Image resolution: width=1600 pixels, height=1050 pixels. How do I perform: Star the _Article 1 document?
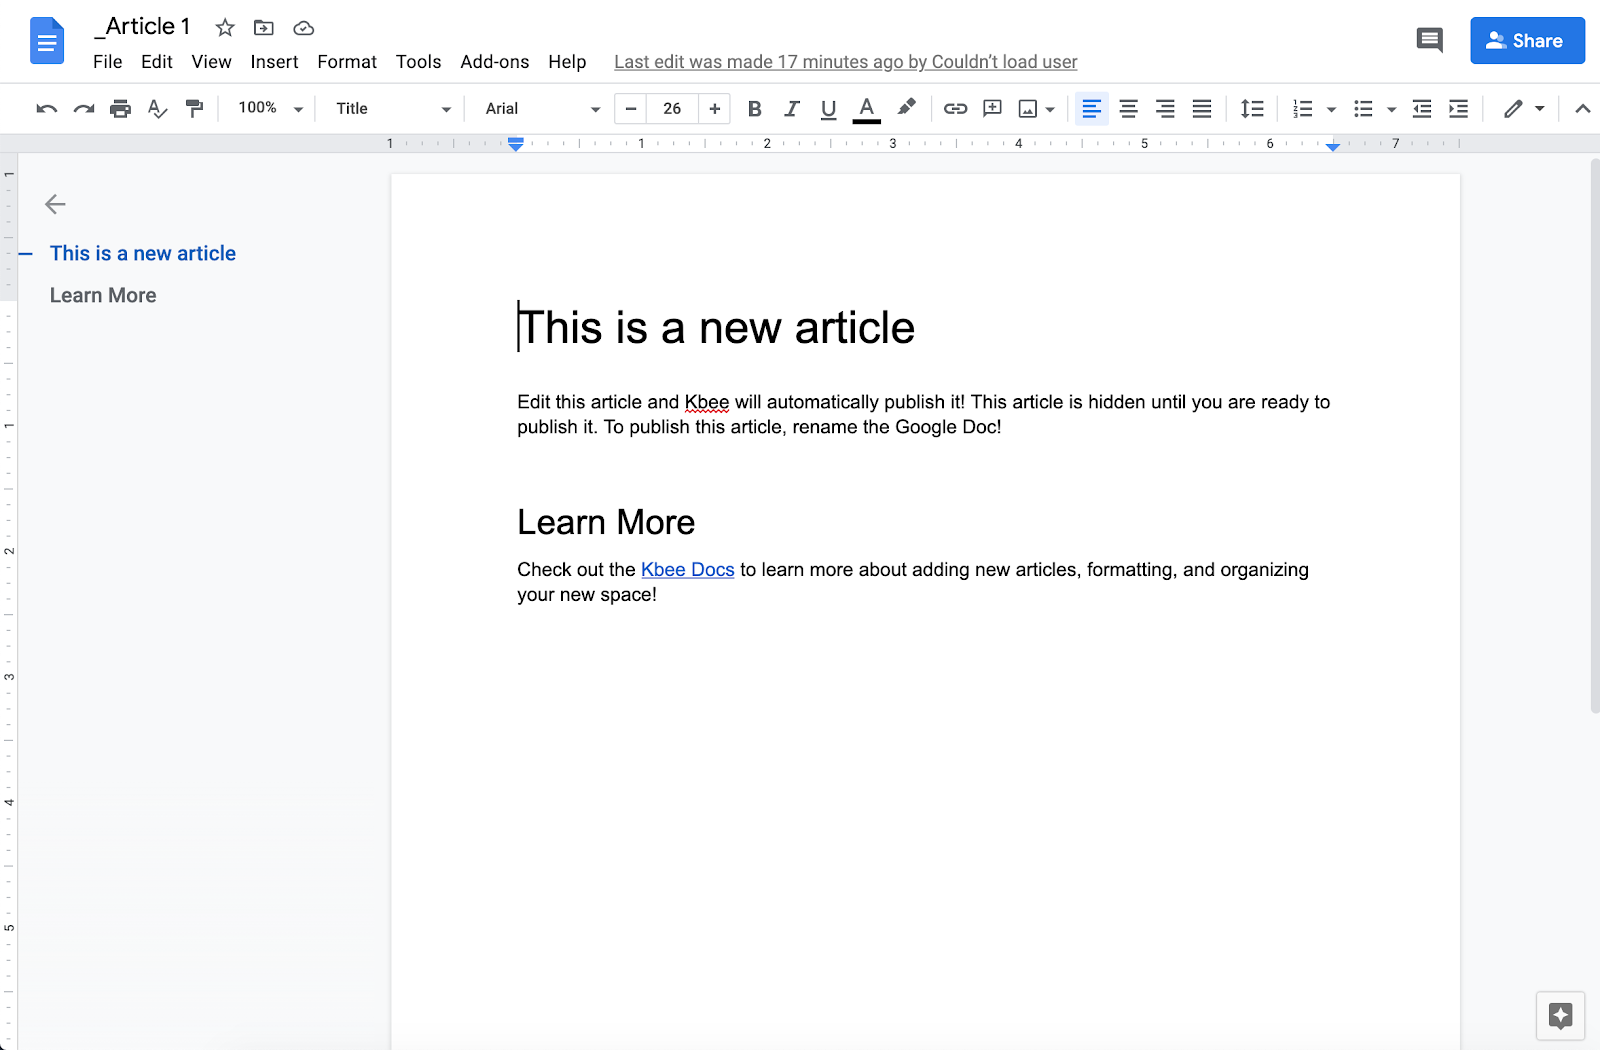[225, 28]
